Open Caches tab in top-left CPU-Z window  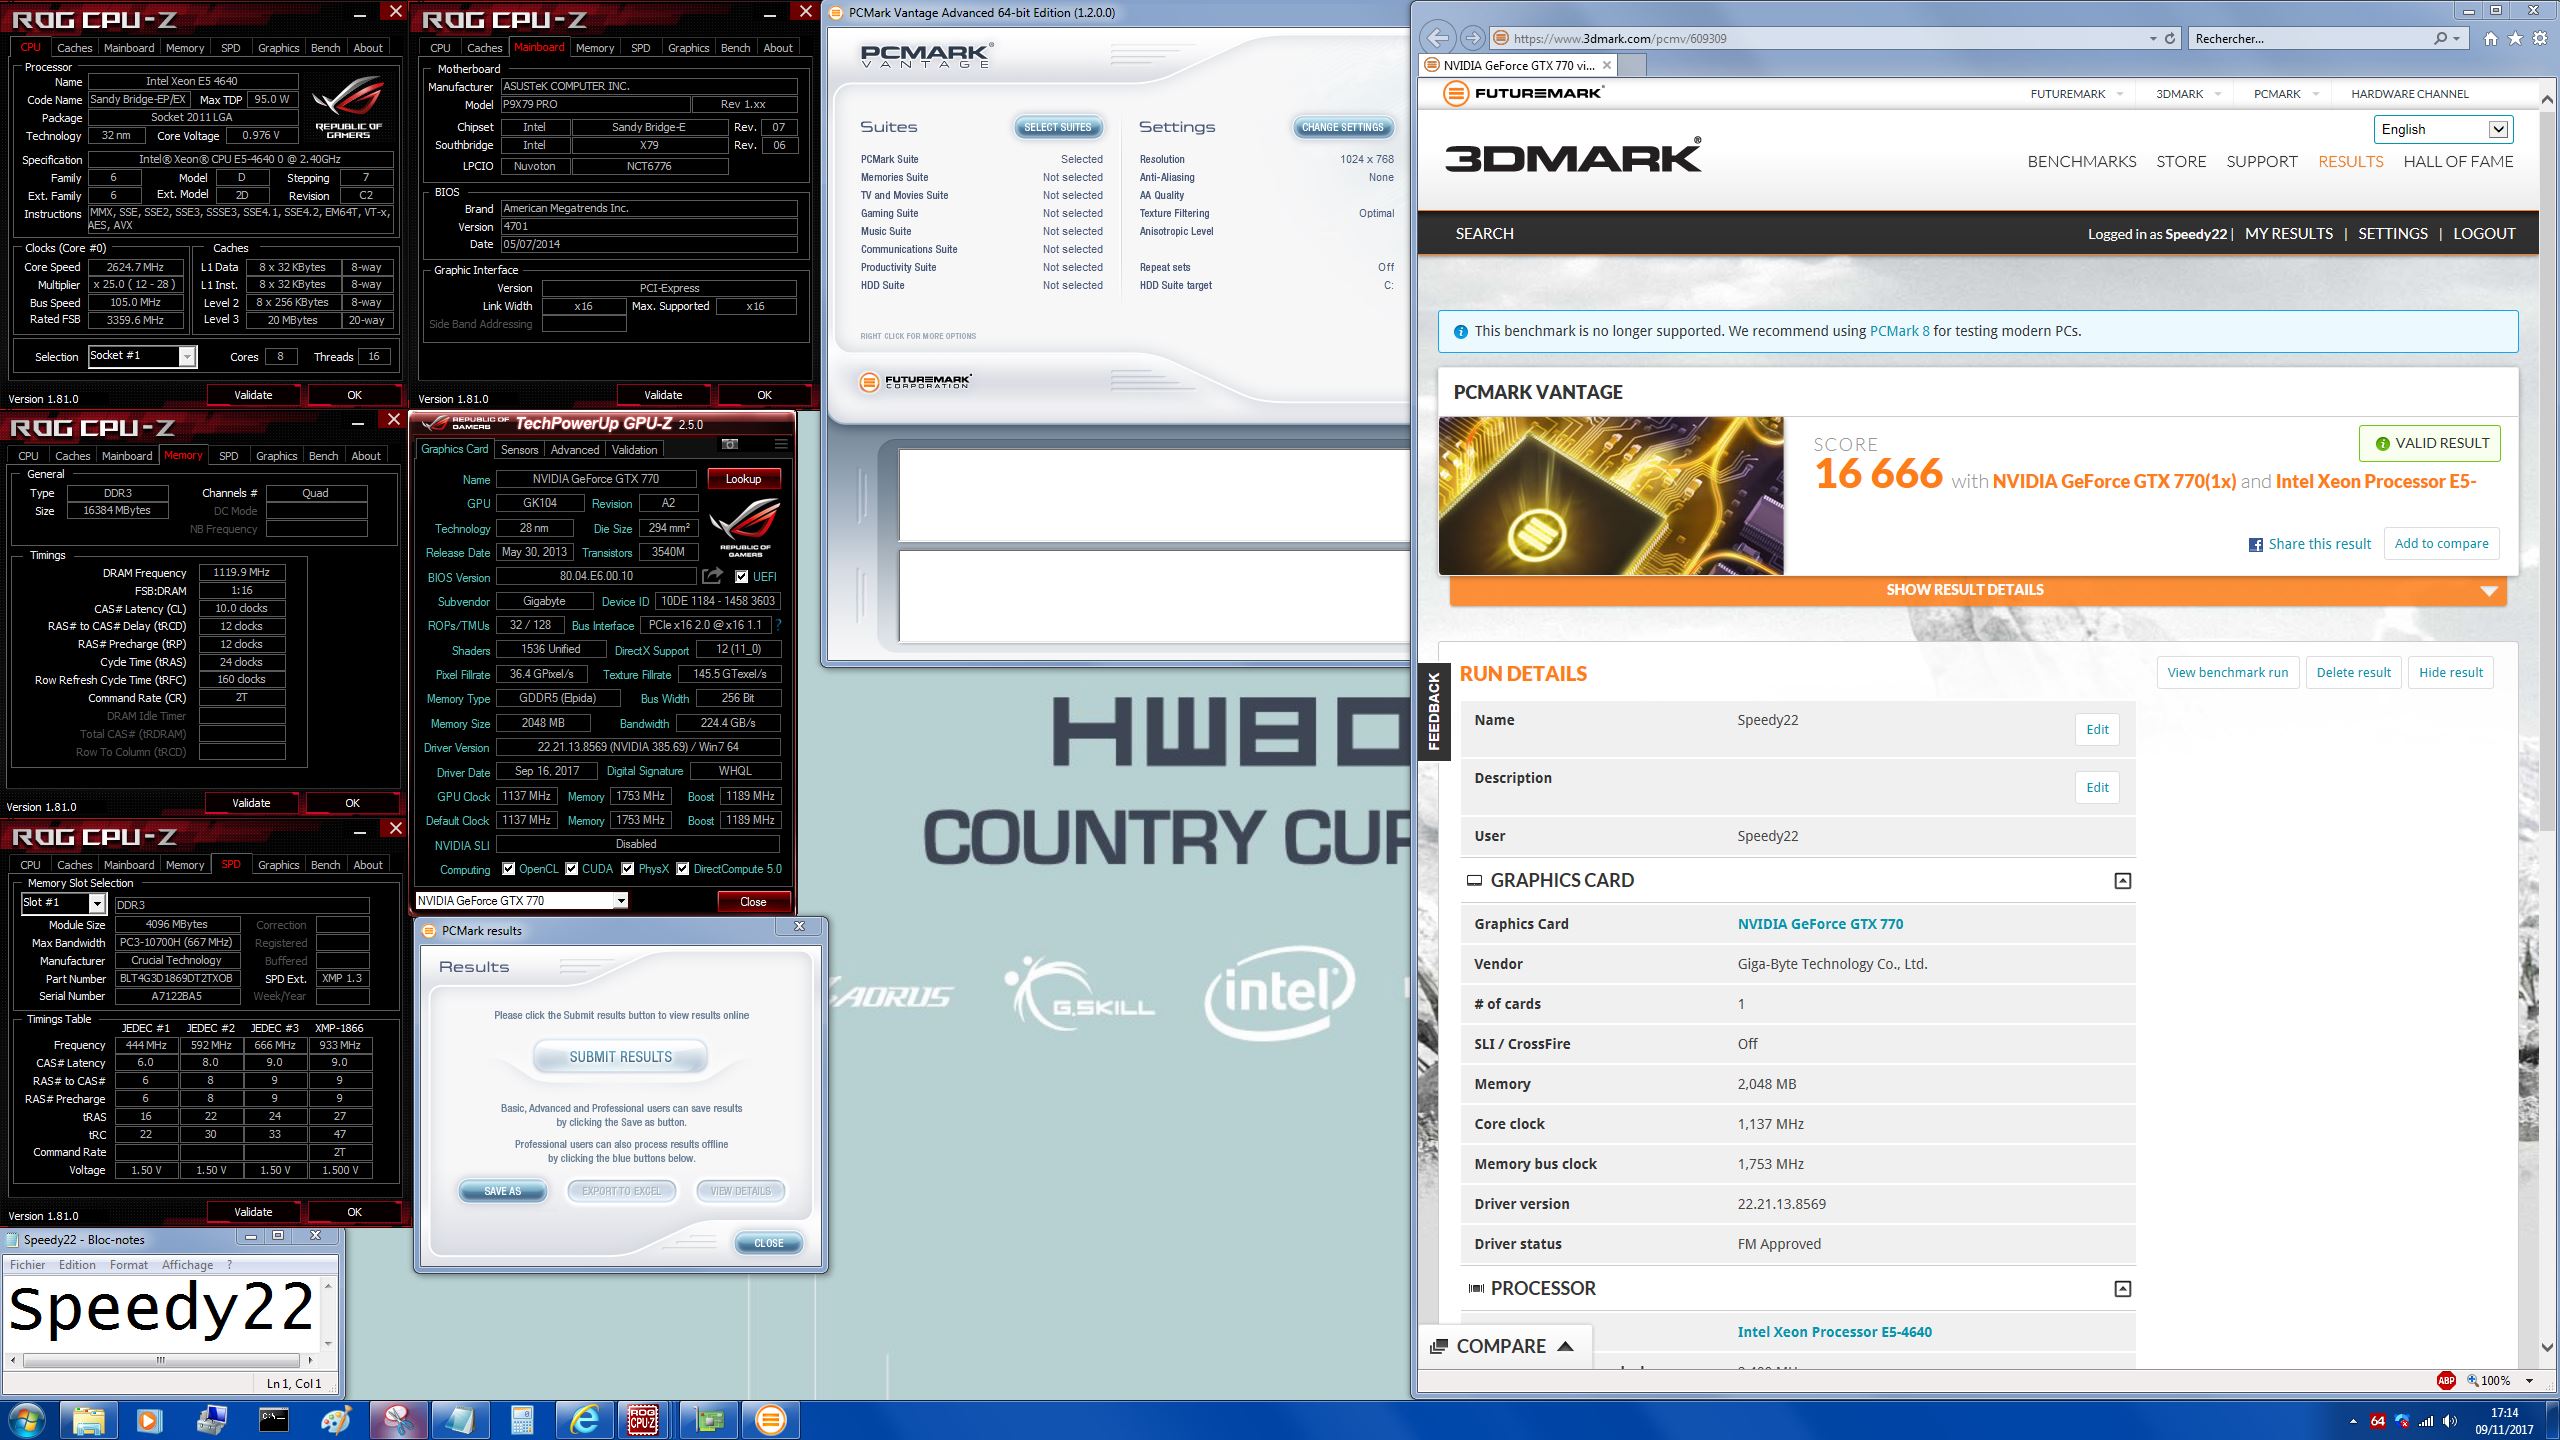(74, 48)
